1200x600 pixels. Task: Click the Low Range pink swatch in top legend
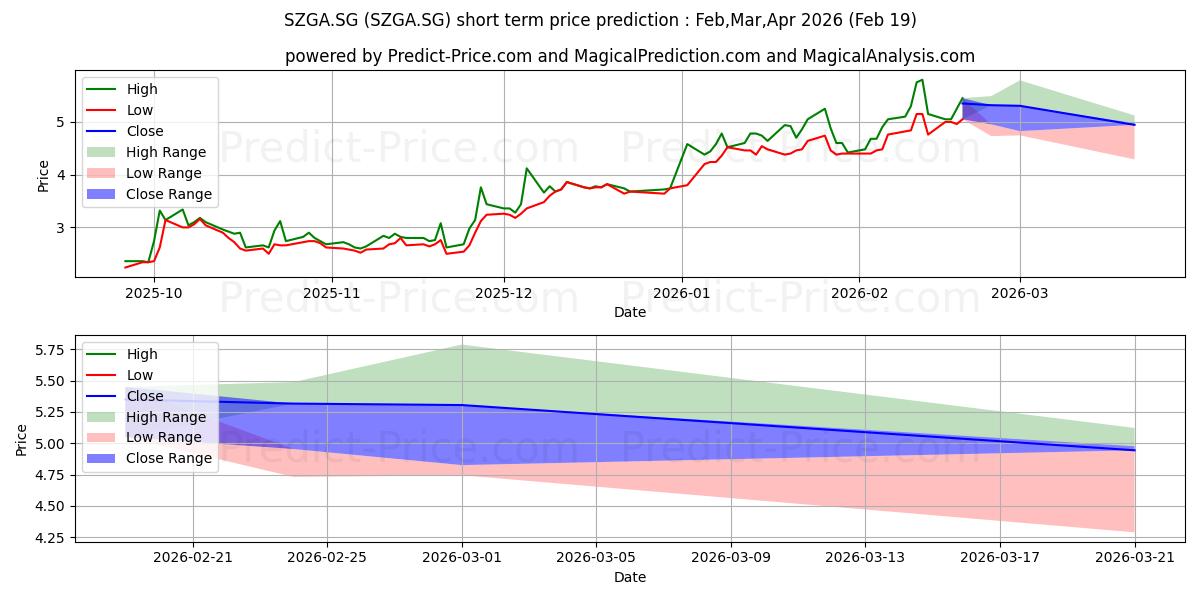click(104, 174)
